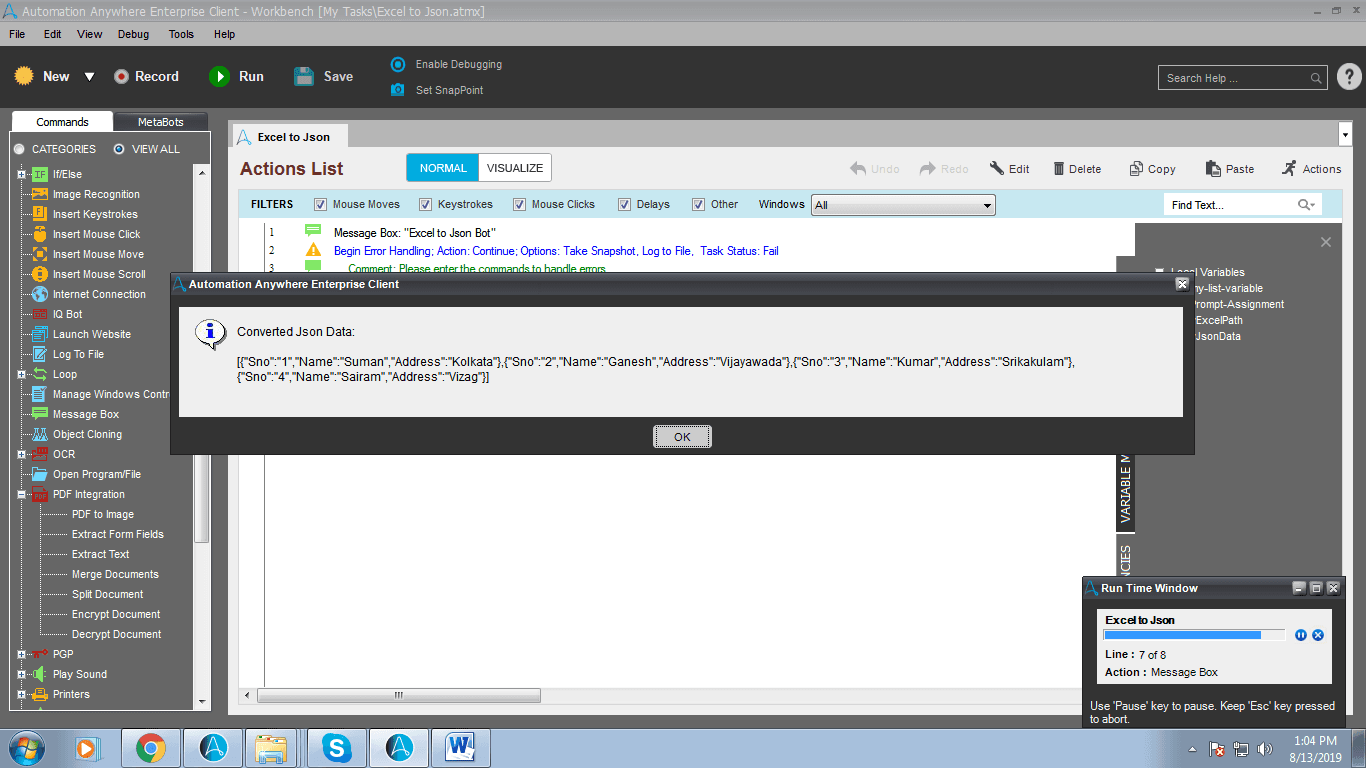The height and width of the screenshot is (768, 1366).
Task: Select Insert Keystrokes command
Action: 95,214
